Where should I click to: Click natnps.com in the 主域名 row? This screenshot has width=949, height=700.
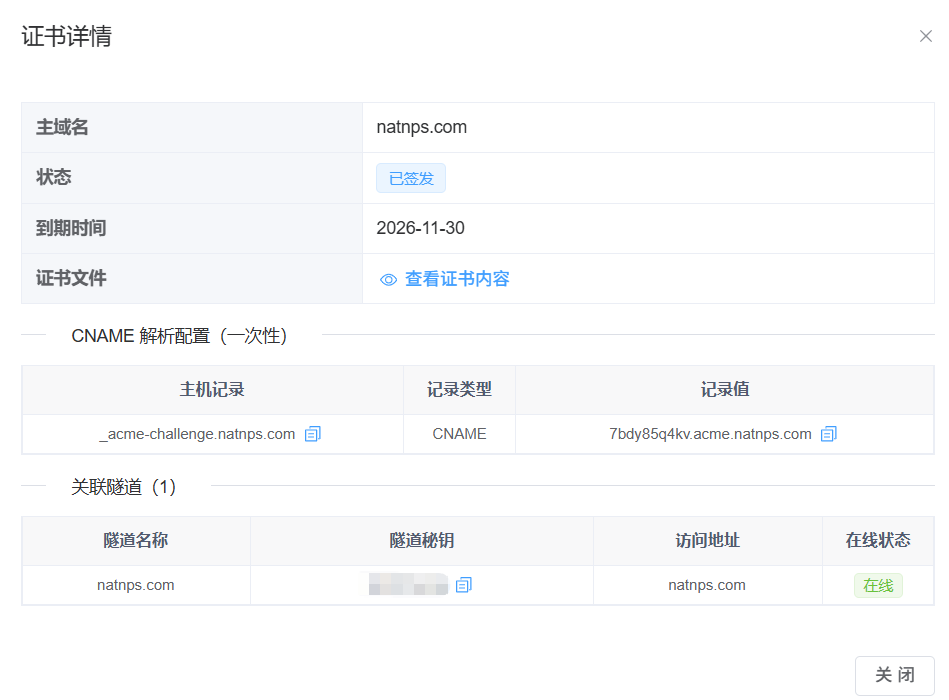(422, 127)
